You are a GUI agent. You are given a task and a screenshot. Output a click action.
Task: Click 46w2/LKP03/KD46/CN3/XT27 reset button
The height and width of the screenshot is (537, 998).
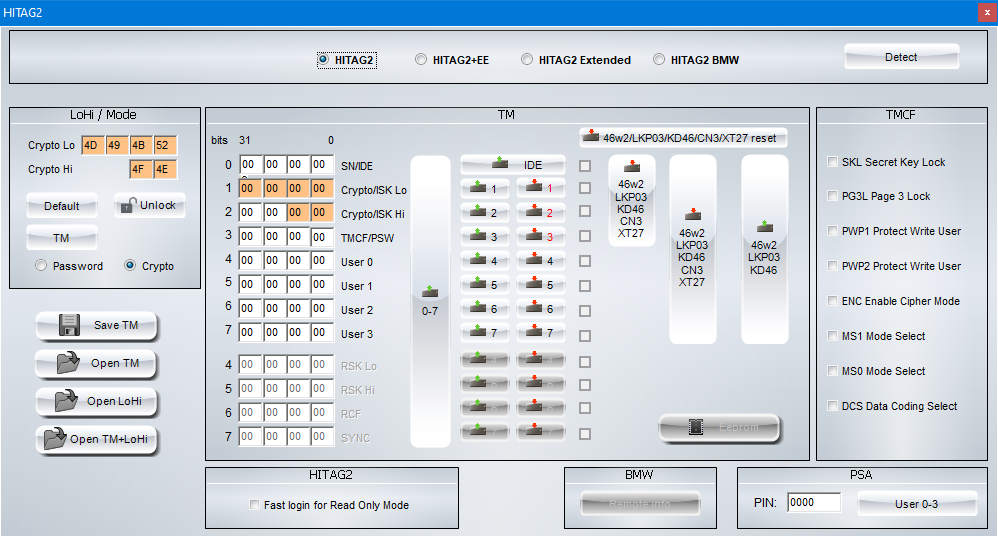pyautogui.click(x=683, y=137)
